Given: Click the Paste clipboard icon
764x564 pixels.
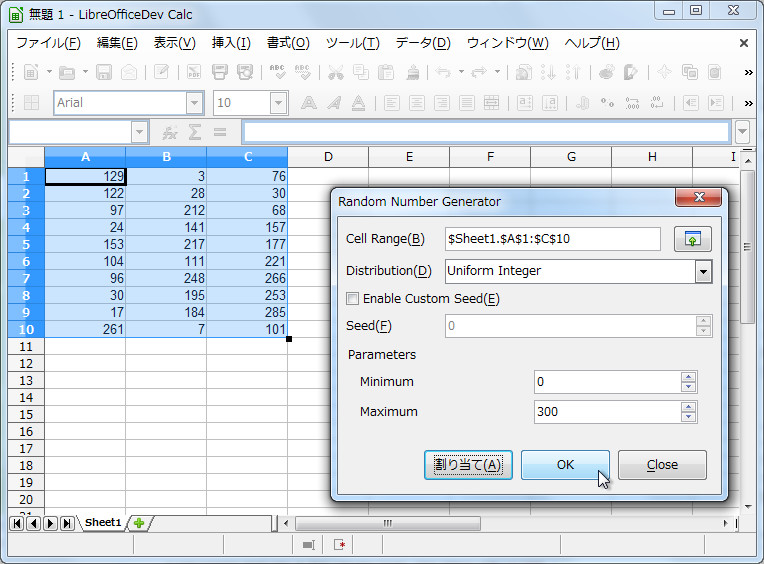Looking at the screenshot, I should (x=386, y=72).
